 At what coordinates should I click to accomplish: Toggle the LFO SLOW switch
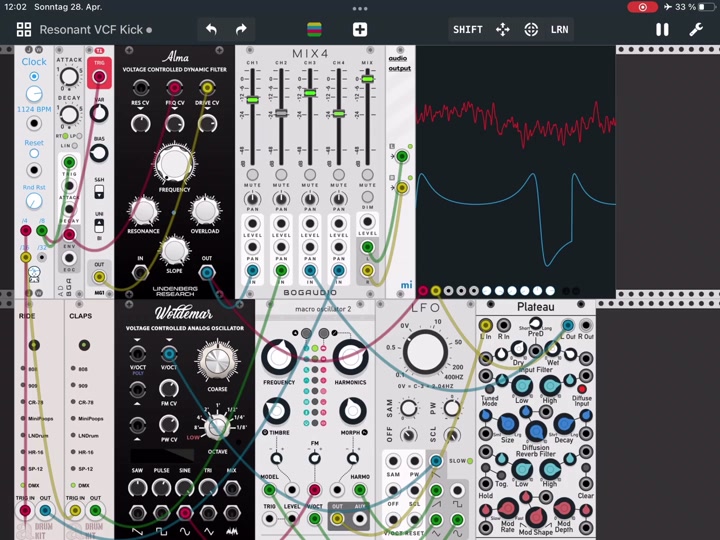coord(470,461)
